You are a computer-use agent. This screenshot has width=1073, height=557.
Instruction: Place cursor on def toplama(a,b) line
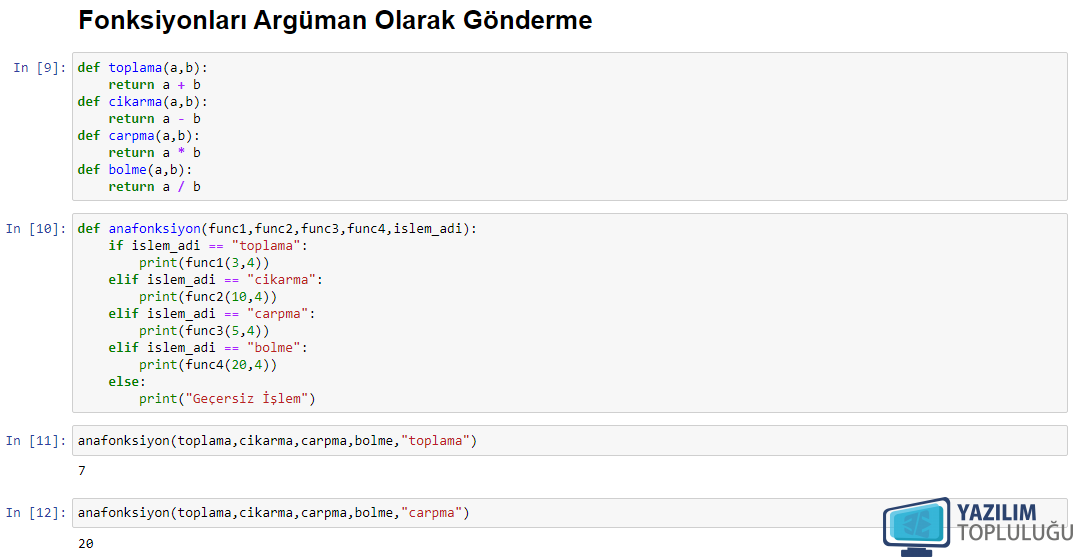point(142,68)
